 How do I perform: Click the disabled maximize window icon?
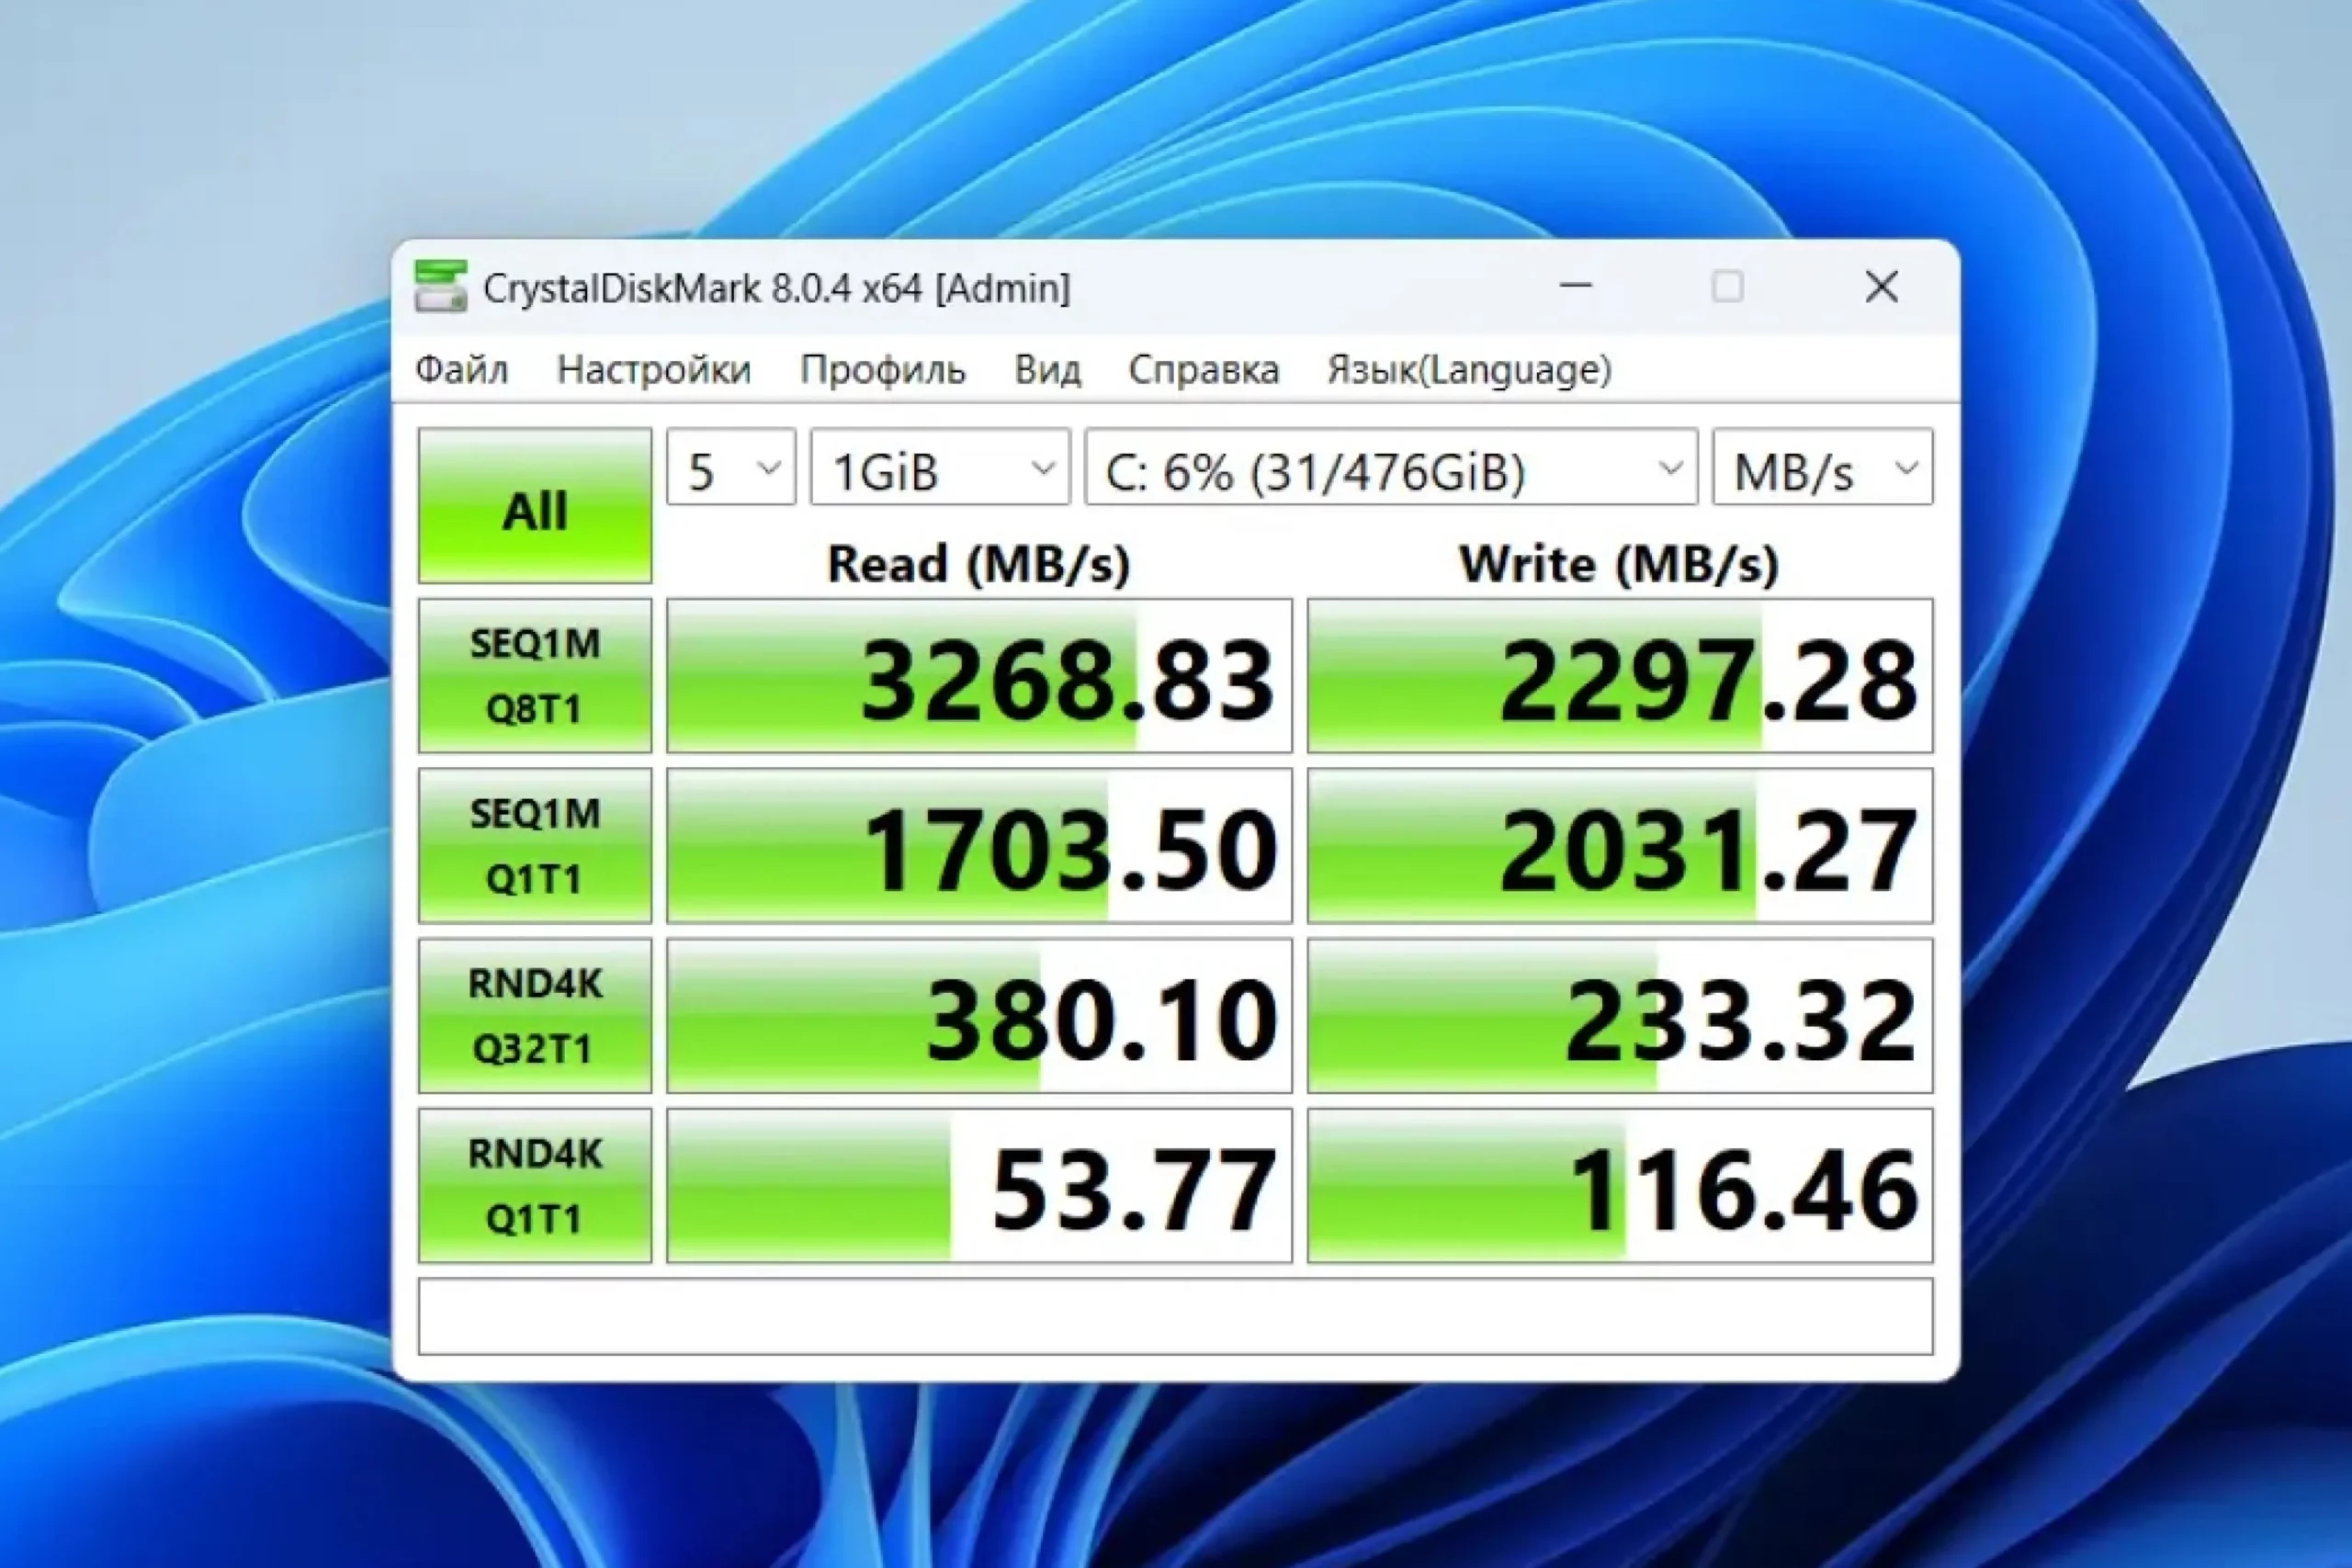click(1727, 287)
